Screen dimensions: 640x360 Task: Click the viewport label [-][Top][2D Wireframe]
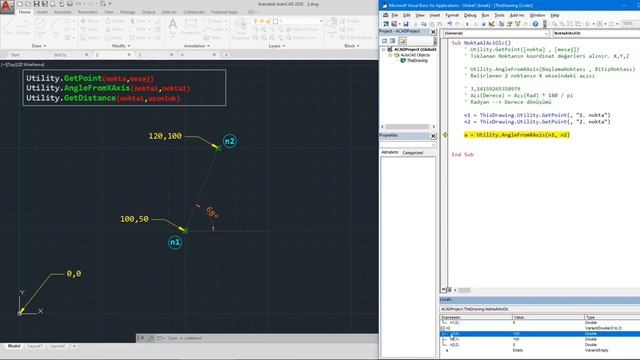pos(23,64)
